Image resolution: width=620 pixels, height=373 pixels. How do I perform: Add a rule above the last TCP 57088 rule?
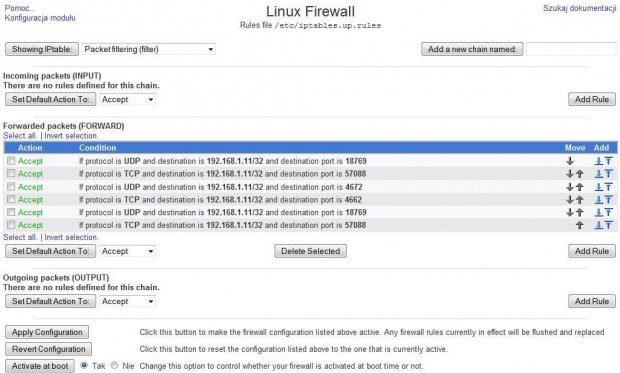609,225
